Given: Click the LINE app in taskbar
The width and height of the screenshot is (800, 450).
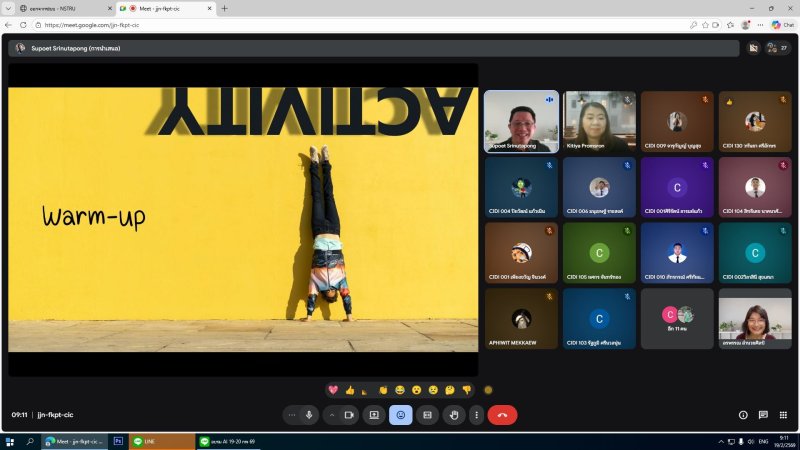Looking at the screenshot, I should click(162, 440).
